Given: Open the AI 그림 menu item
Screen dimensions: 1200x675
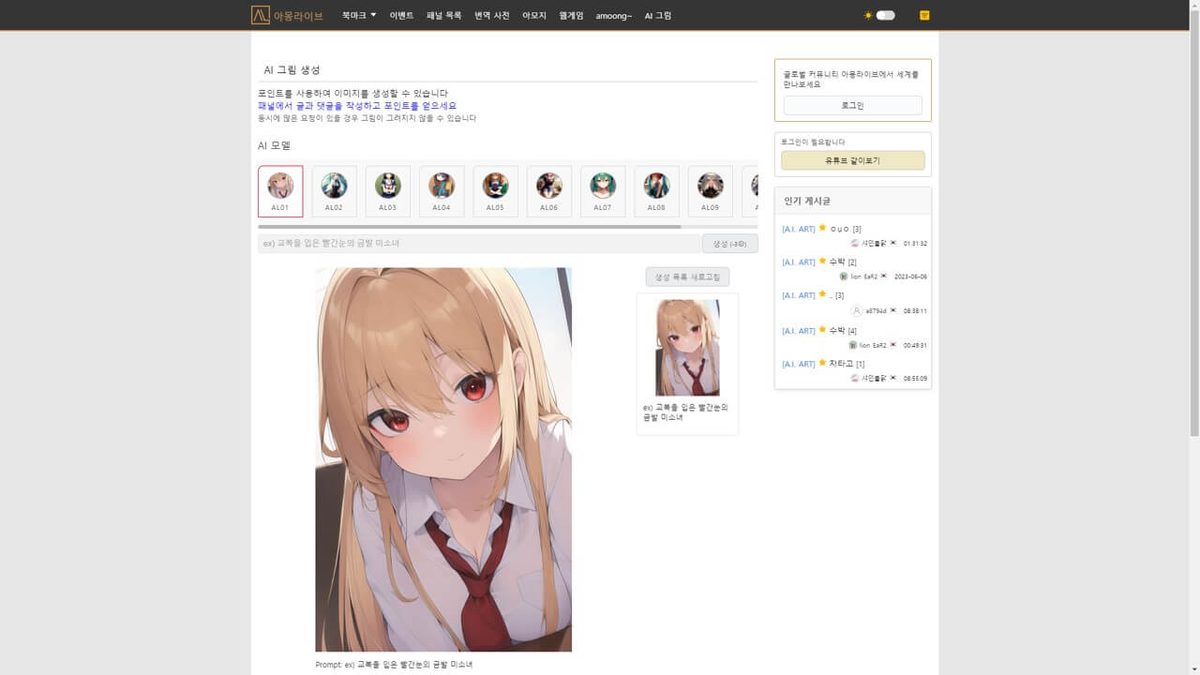Looking at the screenshot, I should (x=658, y=16).
